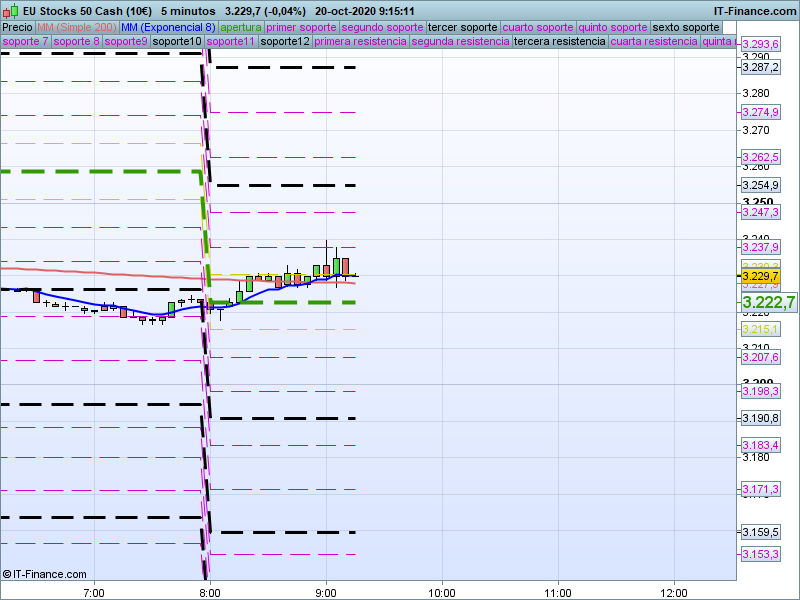The height and width of the screenshot is (600, 800).
Task: Click the 3.247,3 price level tag
Action: point(760,212)
